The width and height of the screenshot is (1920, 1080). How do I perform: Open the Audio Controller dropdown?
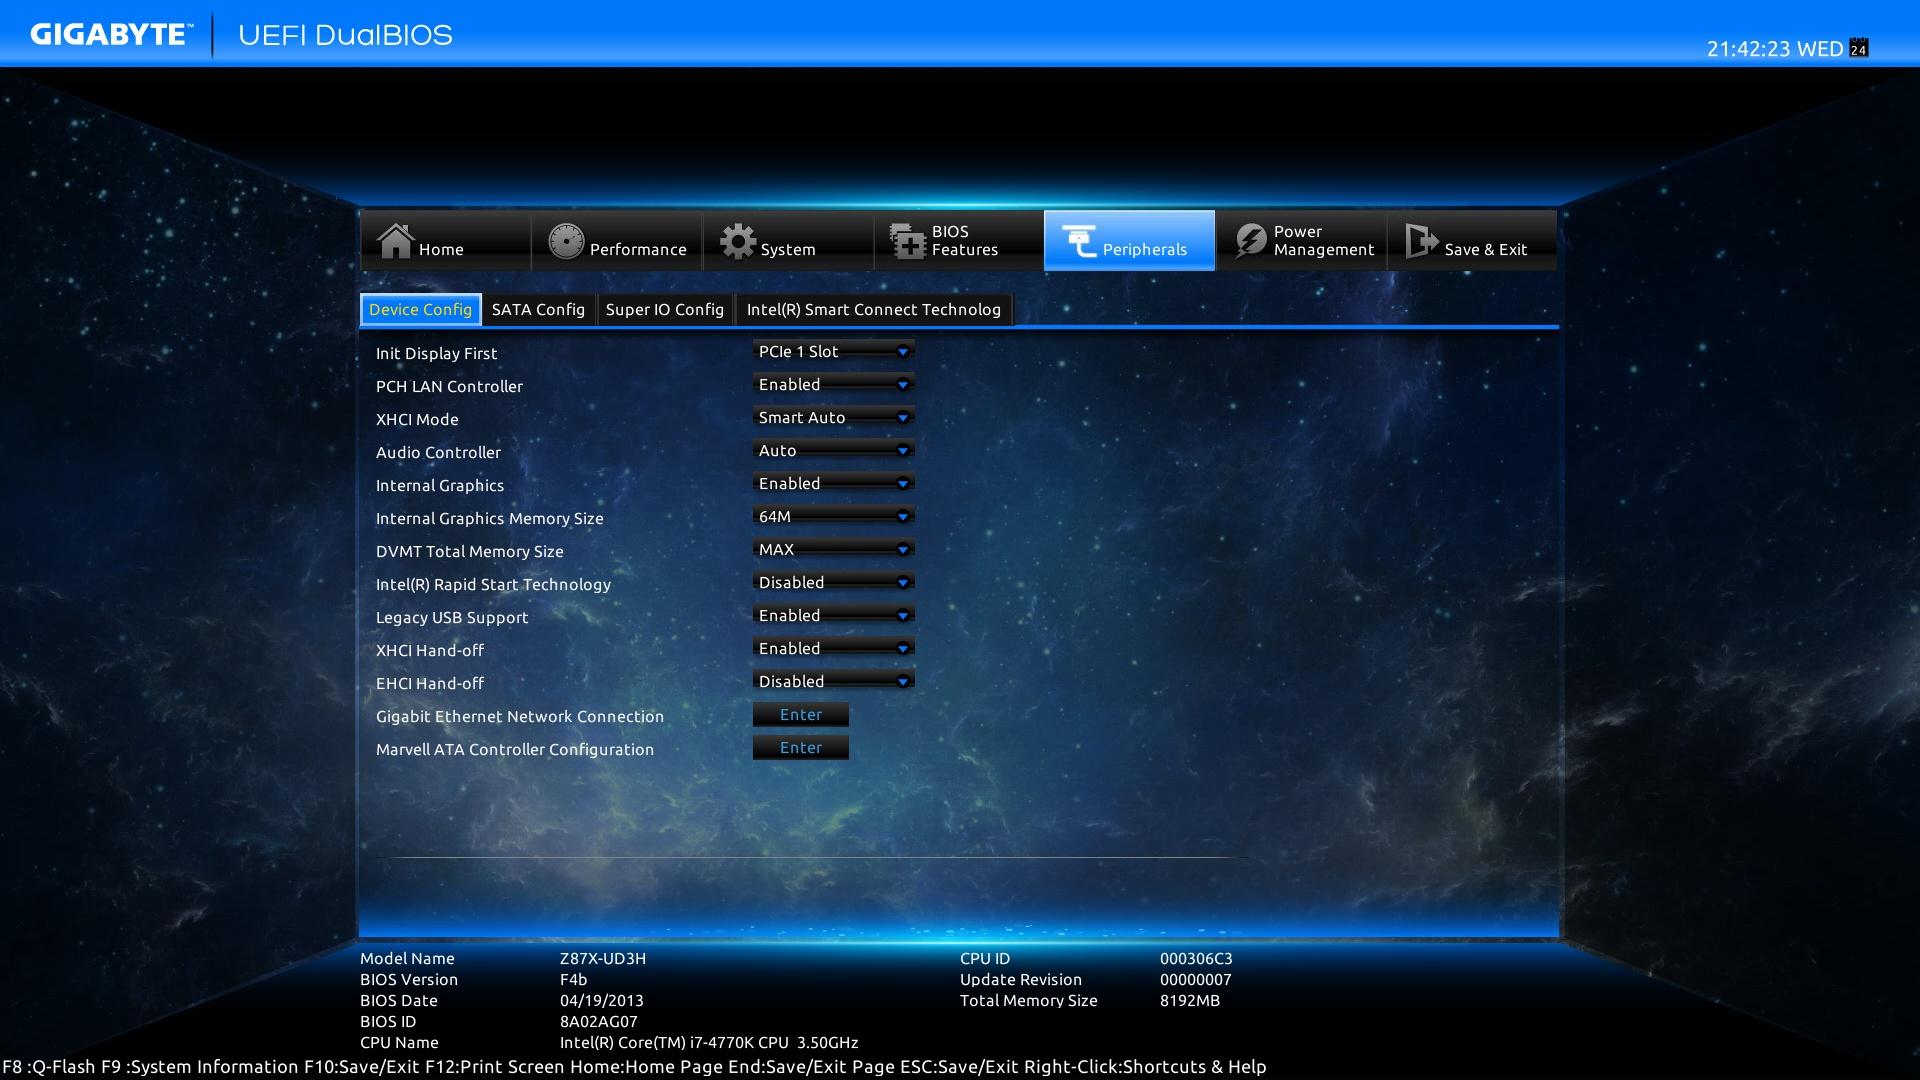coord(833,450)
